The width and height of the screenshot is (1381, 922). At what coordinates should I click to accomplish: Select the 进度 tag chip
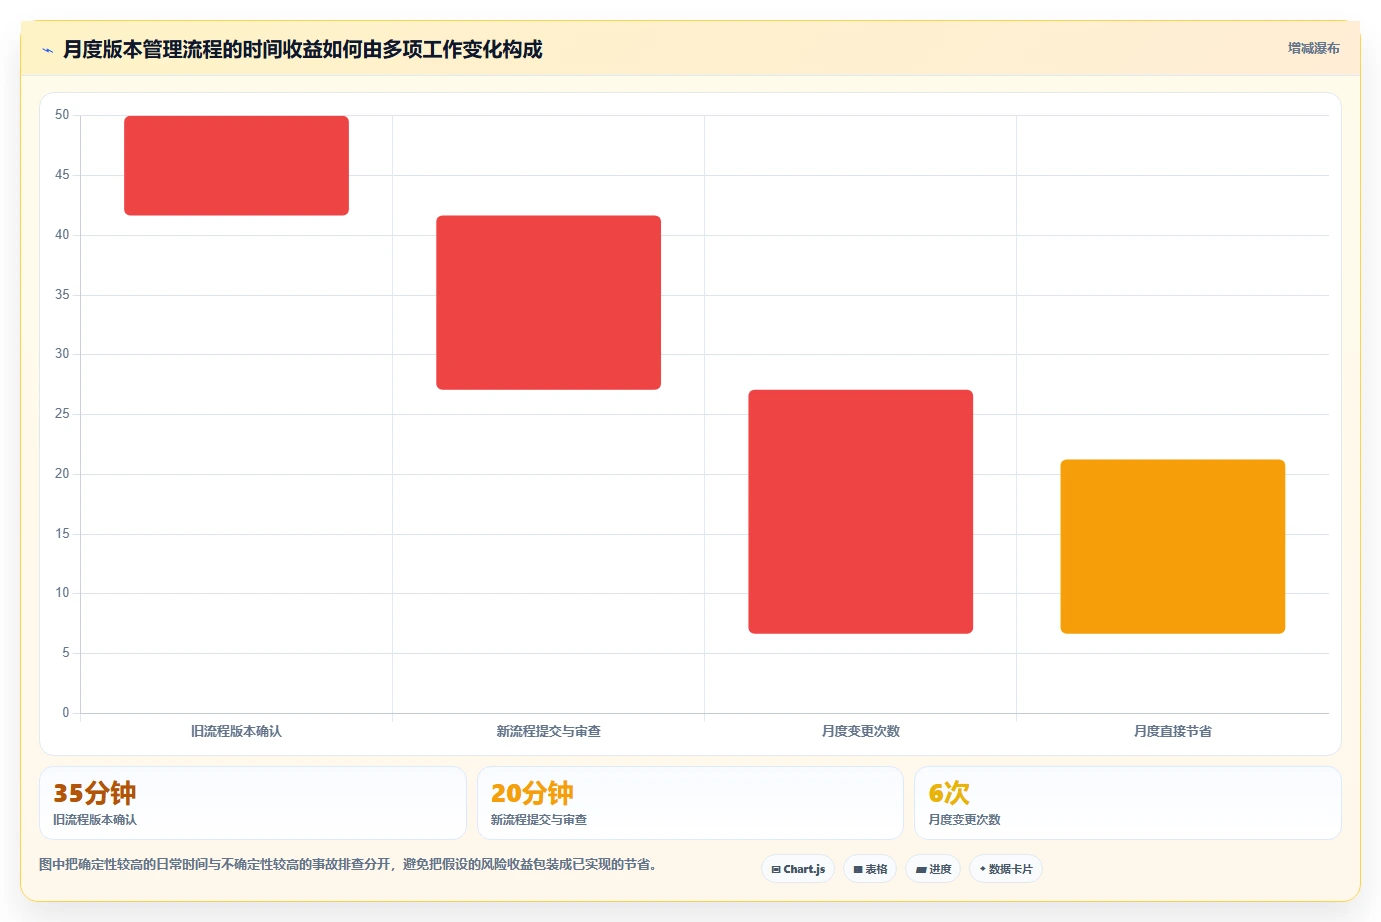tap(933, 869)
